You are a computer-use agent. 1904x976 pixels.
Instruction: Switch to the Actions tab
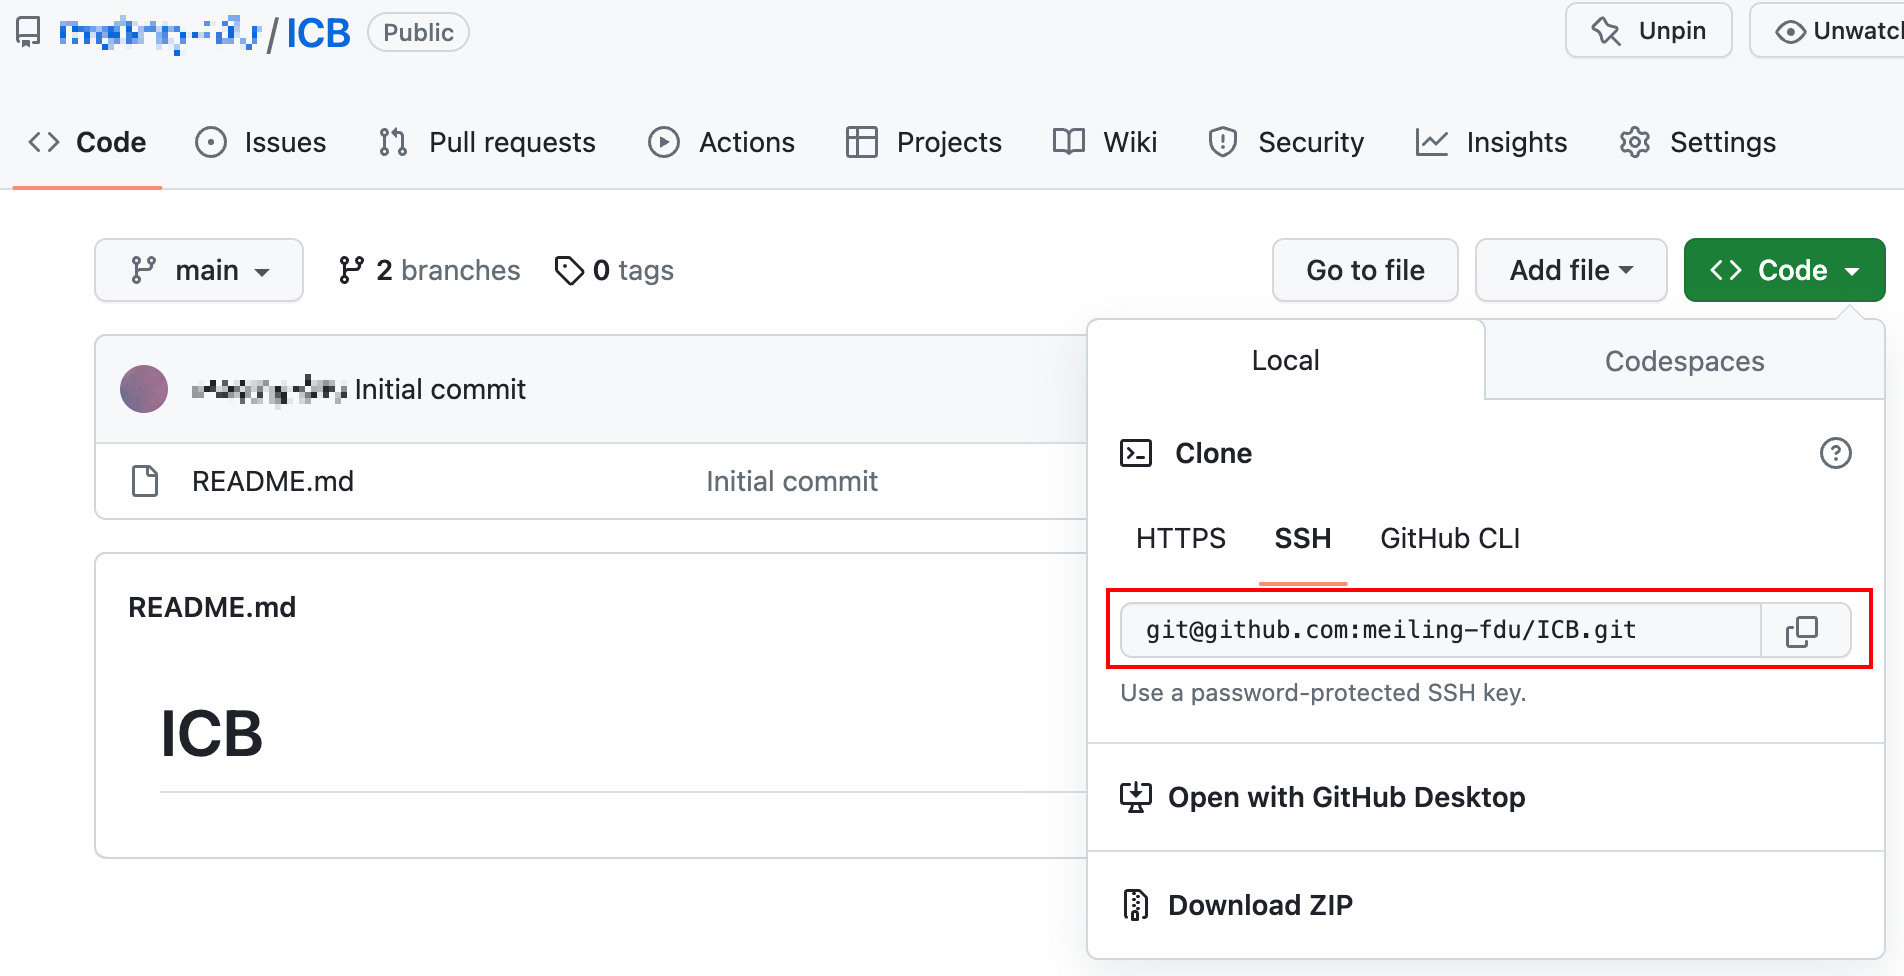click(721, 142)
